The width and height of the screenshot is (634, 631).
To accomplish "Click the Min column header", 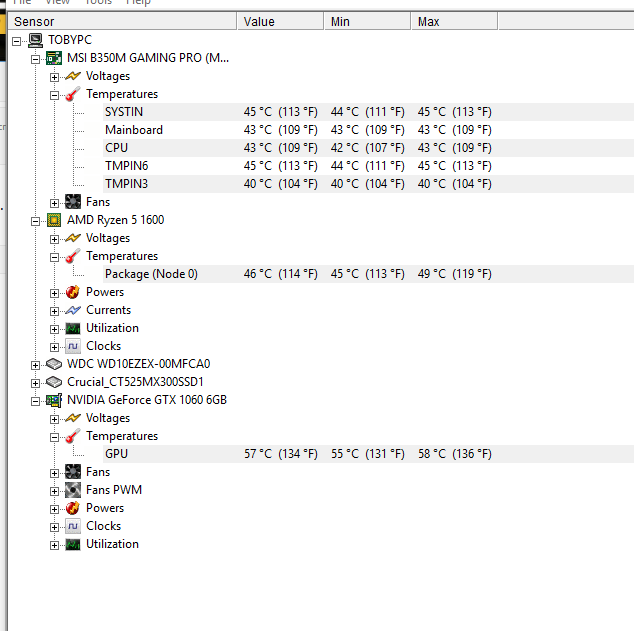I will [368, 21].
